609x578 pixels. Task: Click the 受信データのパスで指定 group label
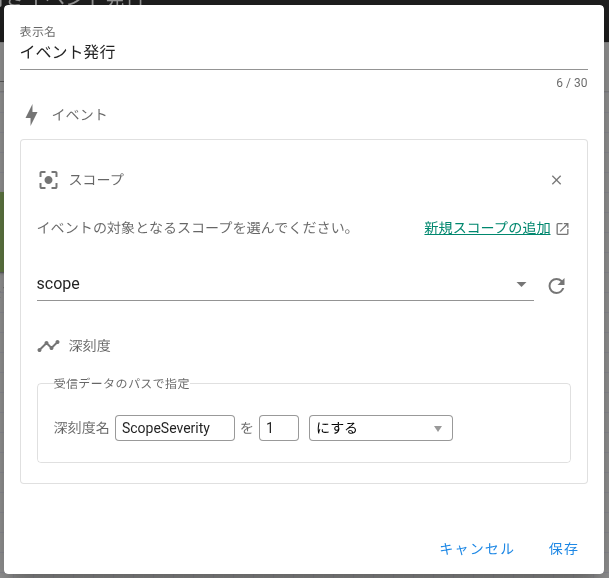click(x=121, y=383)
